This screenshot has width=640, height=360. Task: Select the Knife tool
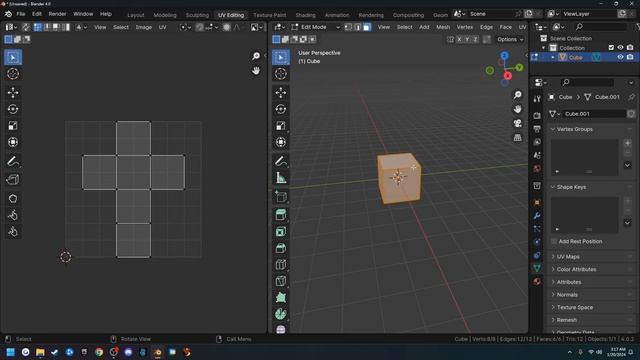point(281,281)
